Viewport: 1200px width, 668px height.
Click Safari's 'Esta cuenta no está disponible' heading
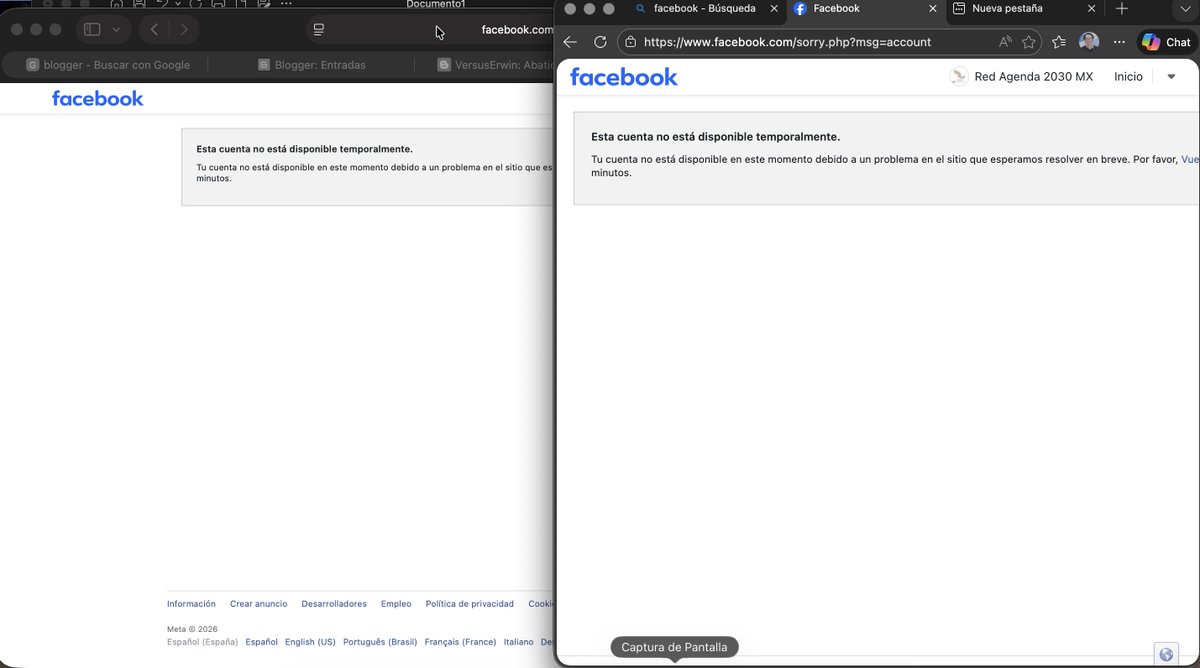[x=304, y=149]
